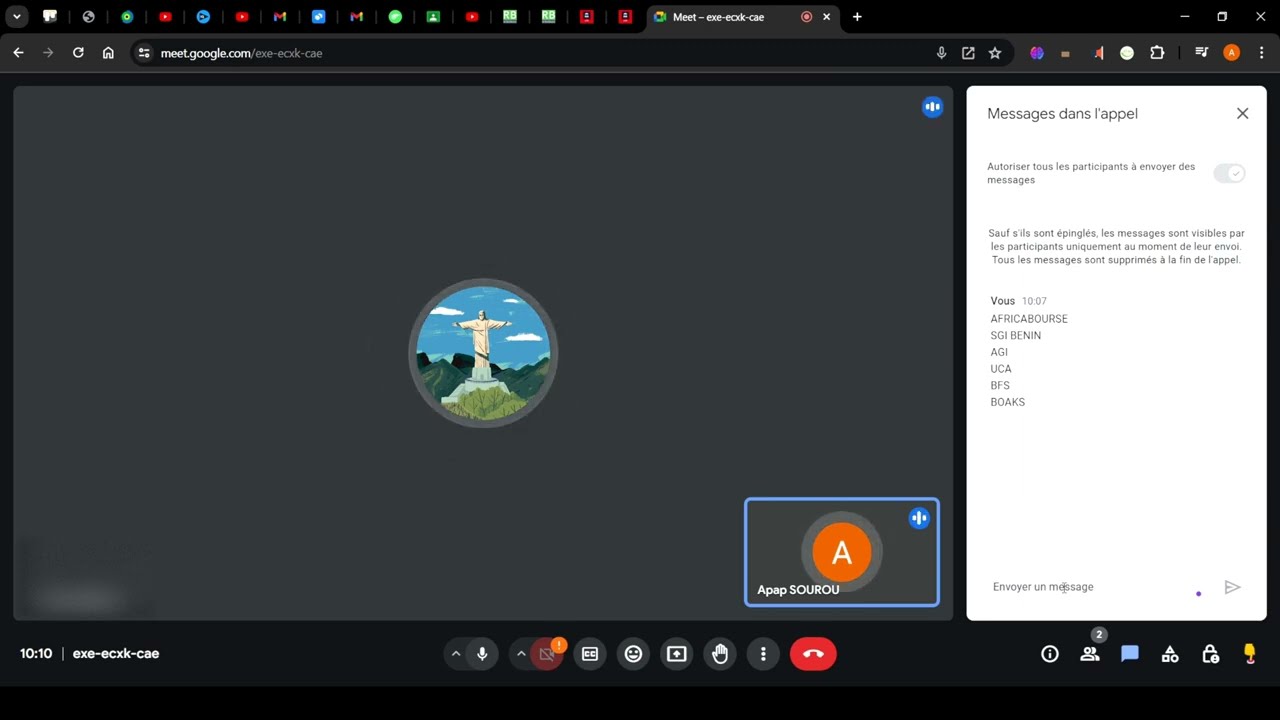Open the Chrome extensions puzzle icon

pyautogui.click(x=1157, y=53)
